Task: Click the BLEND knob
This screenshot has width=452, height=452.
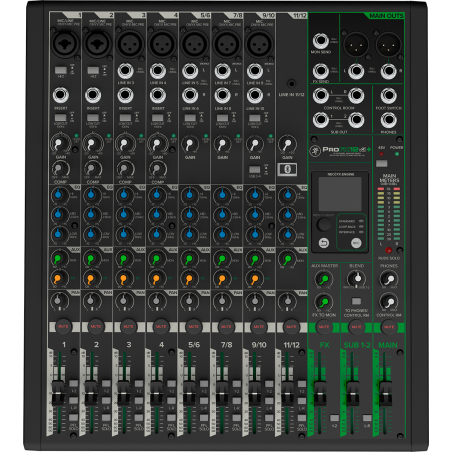Action: pos(356,278)
